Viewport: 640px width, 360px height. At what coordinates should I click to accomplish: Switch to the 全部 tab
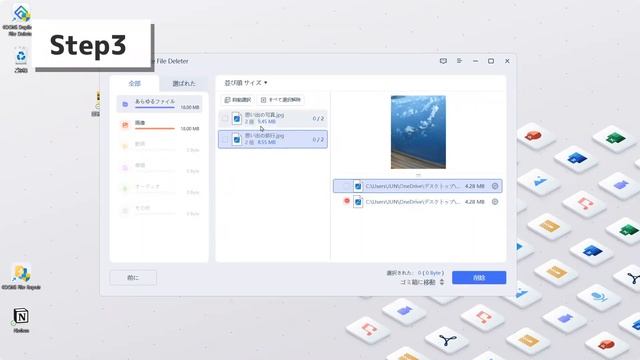135,83
